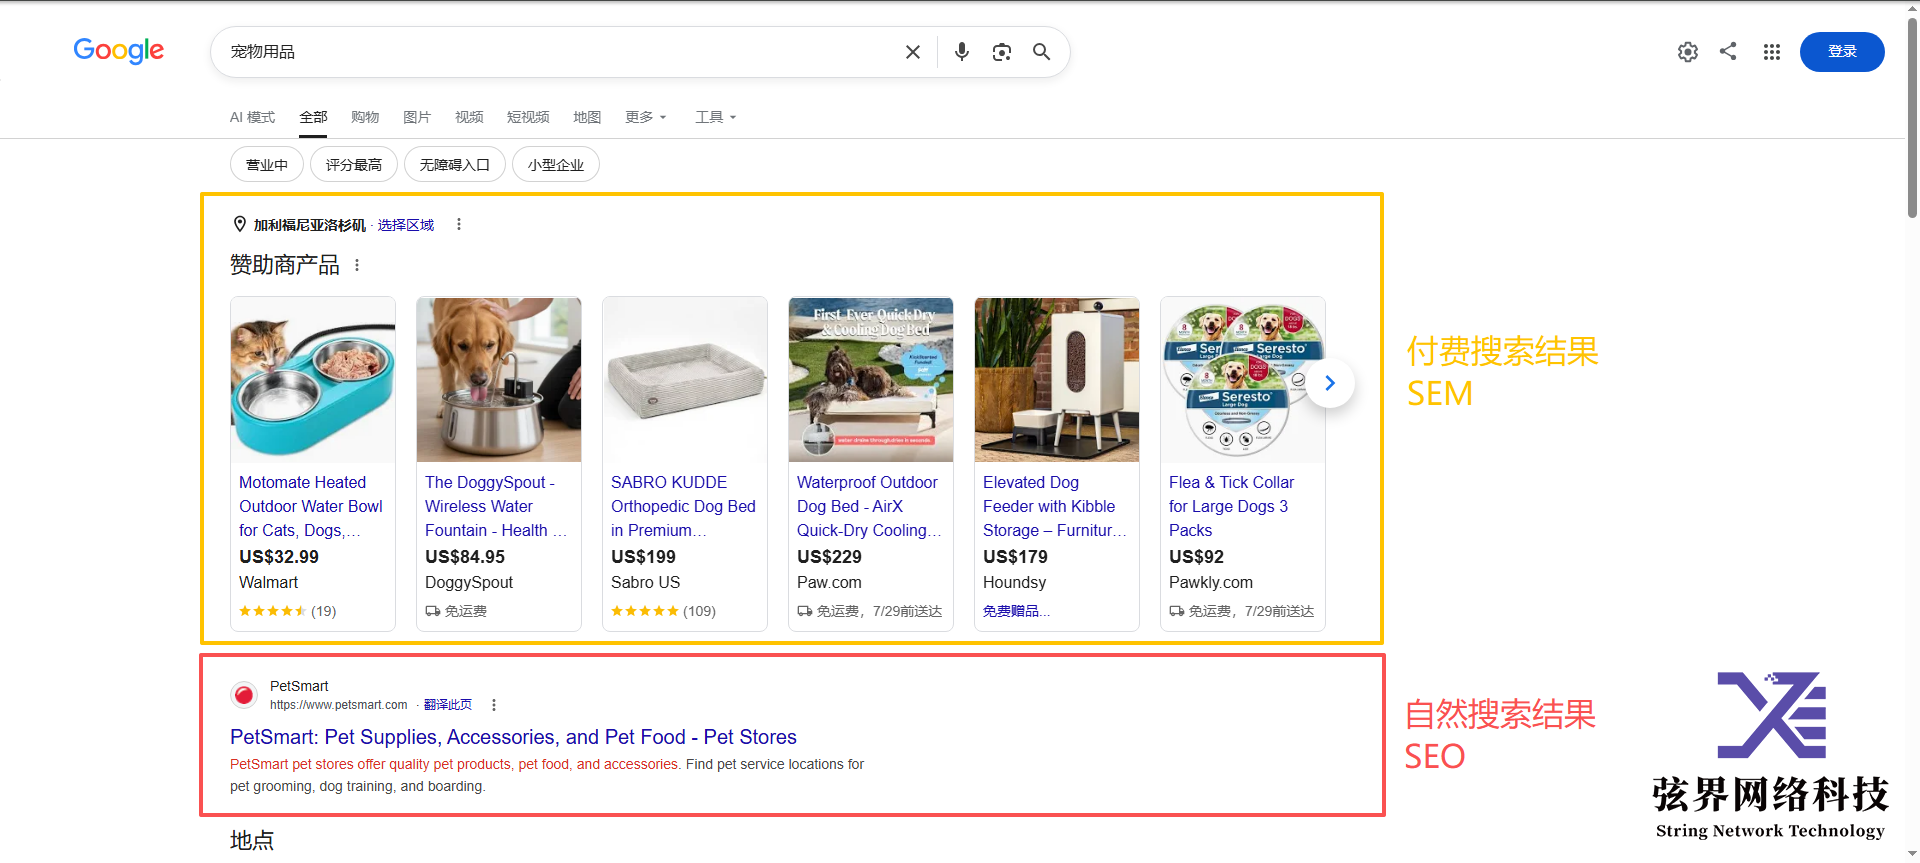
Task: Click the PetSmart red favicon
Action: click(x=243, y=695)
